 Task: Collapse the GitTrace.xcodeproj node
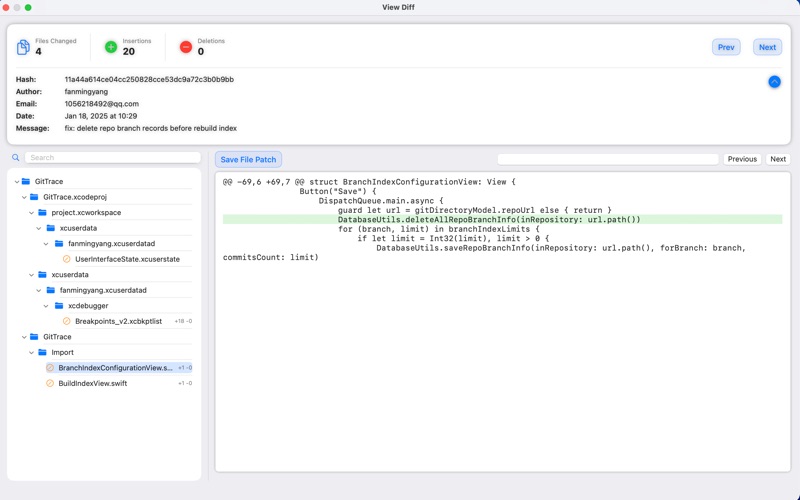point(24,197)
